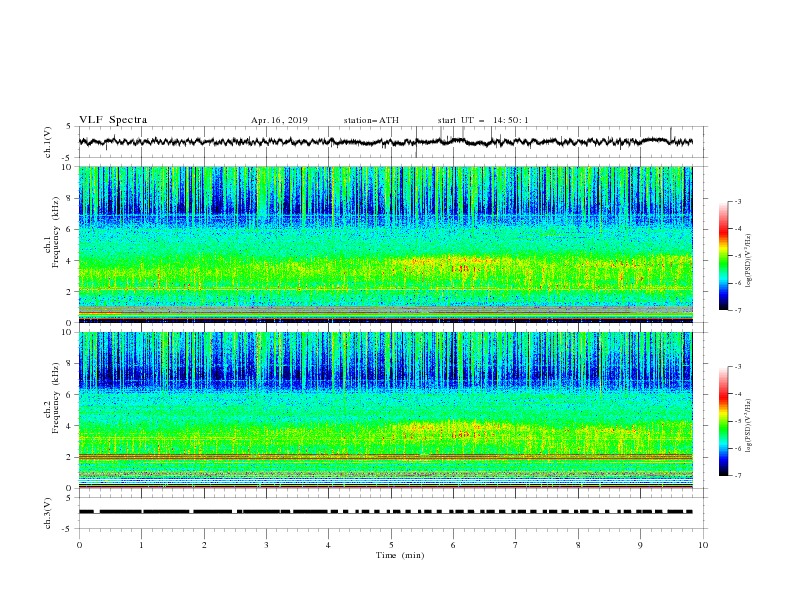This screenshot has height=612, width=792.
Task: Click the "-7" tick on ch.2 colorbar
Action: [x=738, y=475]
